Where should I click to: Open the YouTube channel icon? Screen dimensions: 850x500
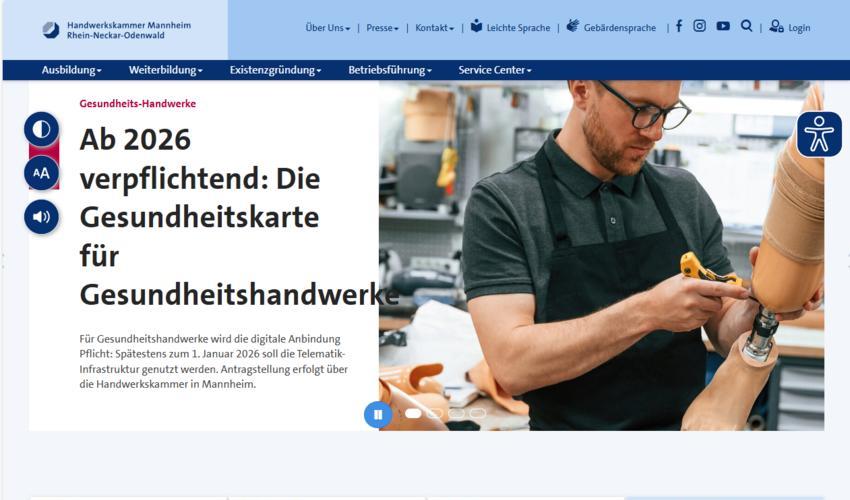723,26
